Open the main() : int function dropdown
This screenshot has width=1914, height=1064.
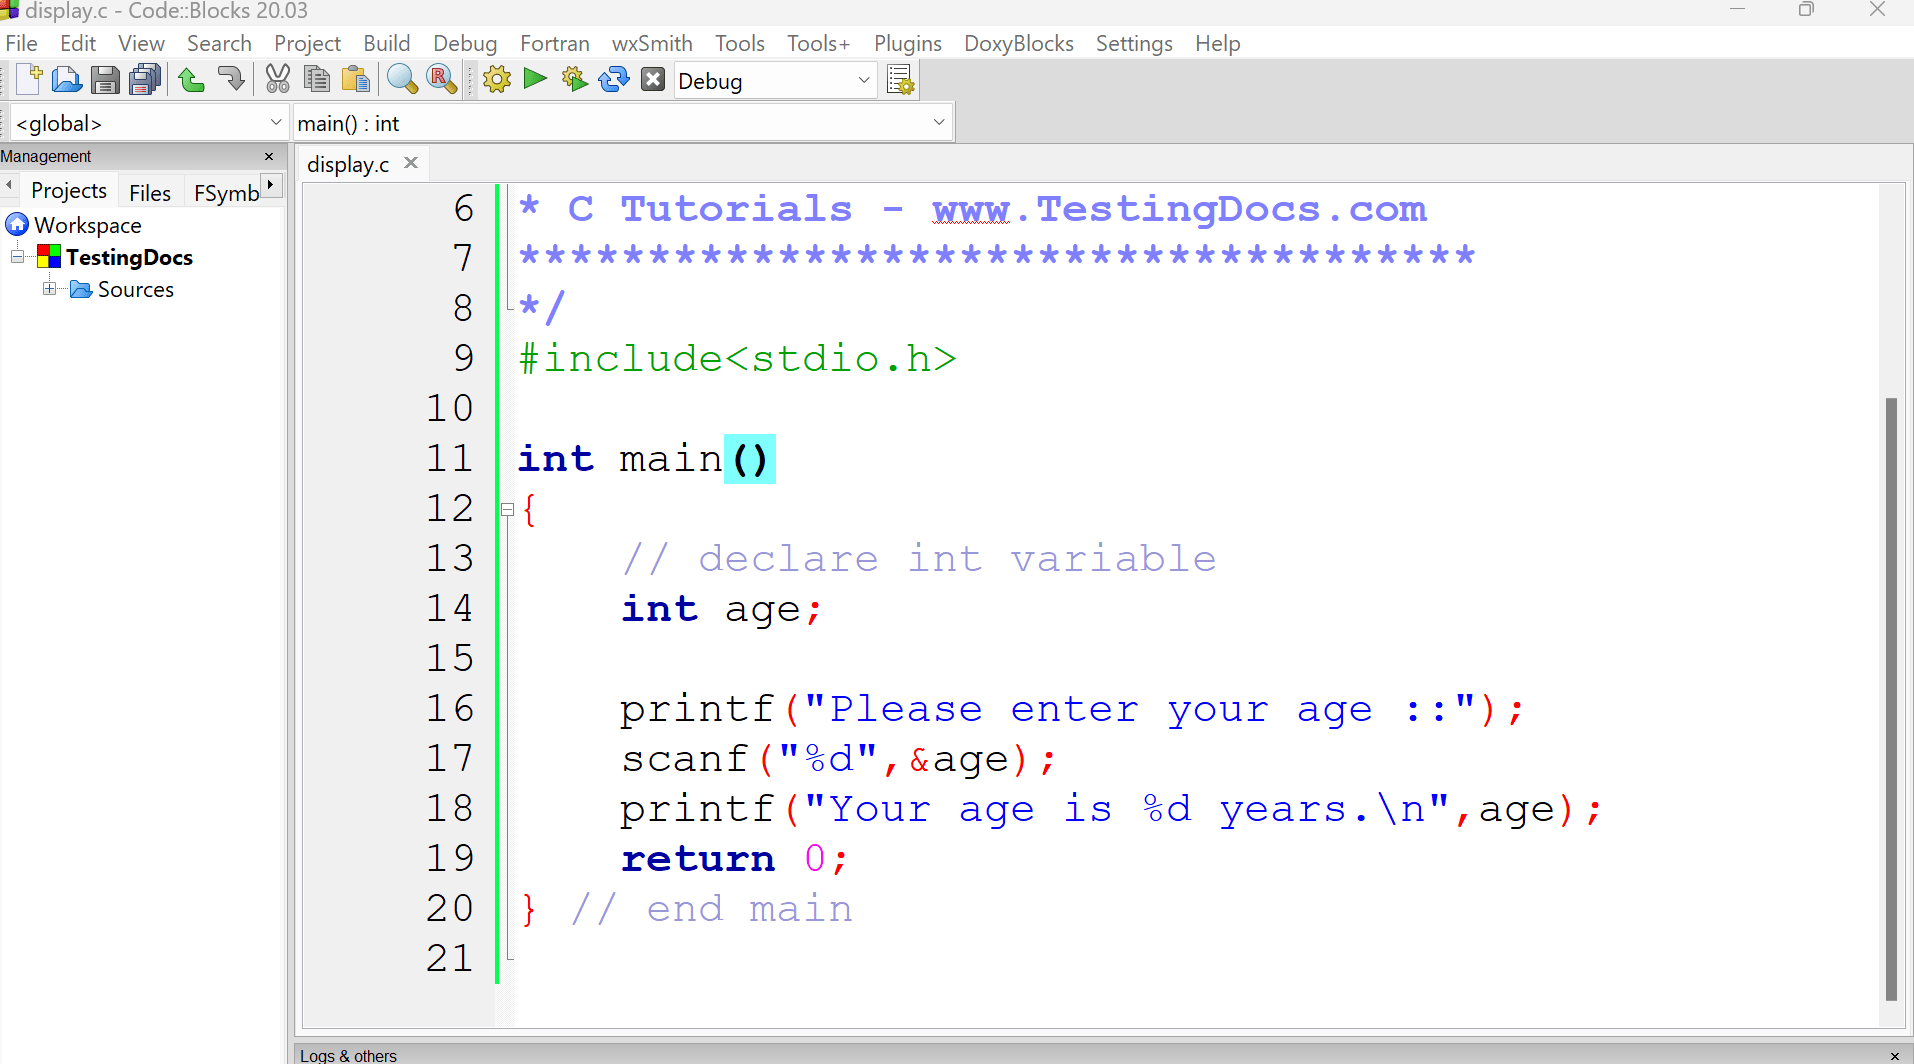click(x=938, y=122)
